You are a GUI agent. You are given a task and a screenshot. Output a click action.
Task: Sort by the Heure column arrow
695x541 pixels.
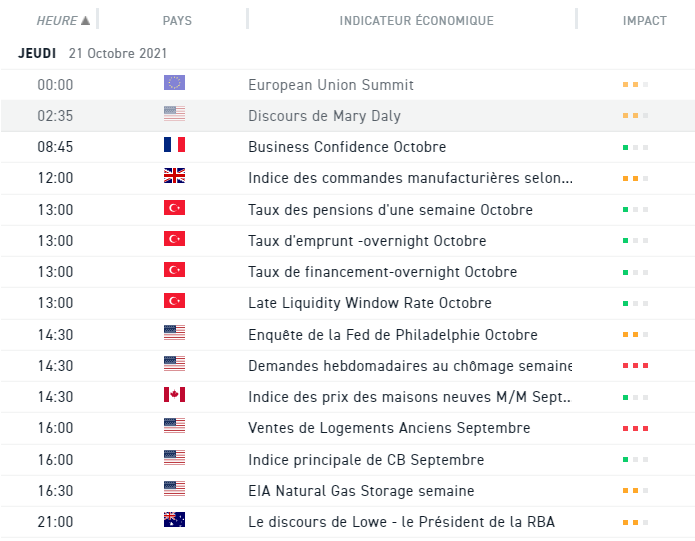pos(85,20)
